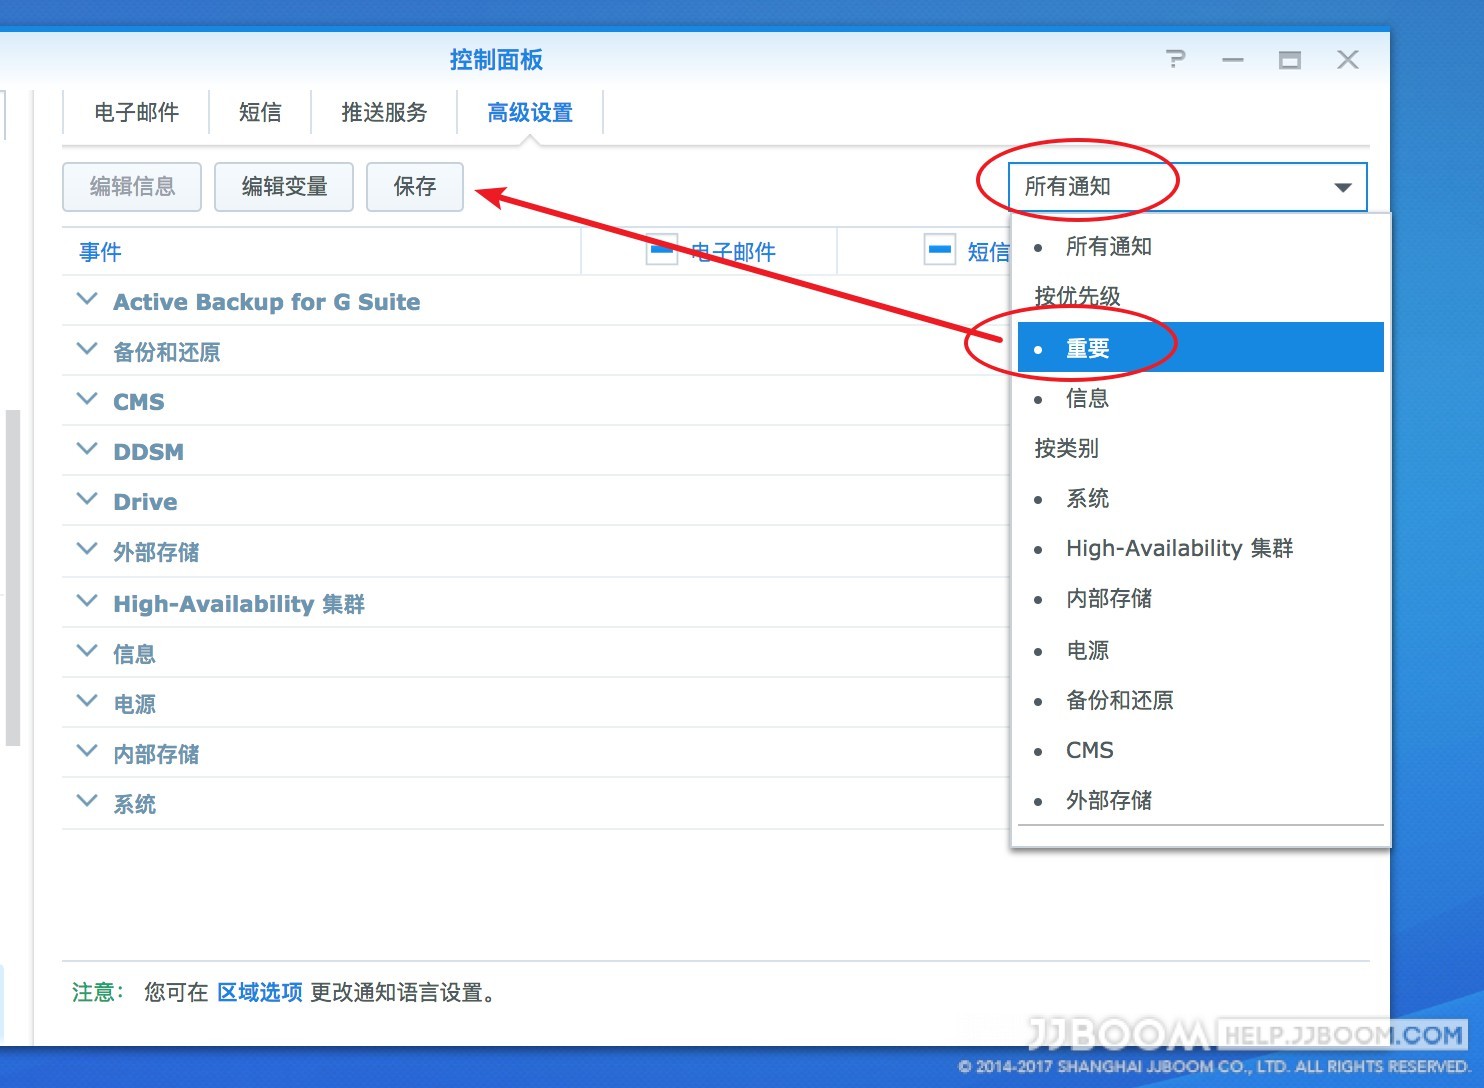The image size is (1484, 1088).
Task: Expand the 内部存储 event group
Action: coord(87,752)
